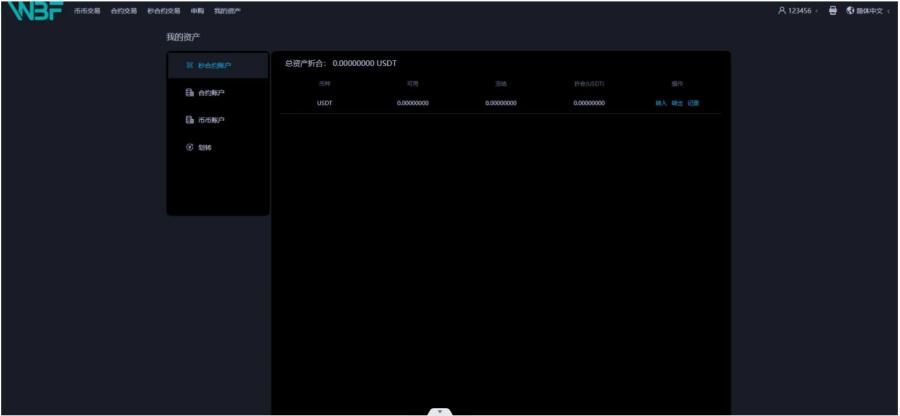The width and height of the screenshot is (900, 416).
Task: Click the 币币账户 sidebar icon
Action: 190,120
